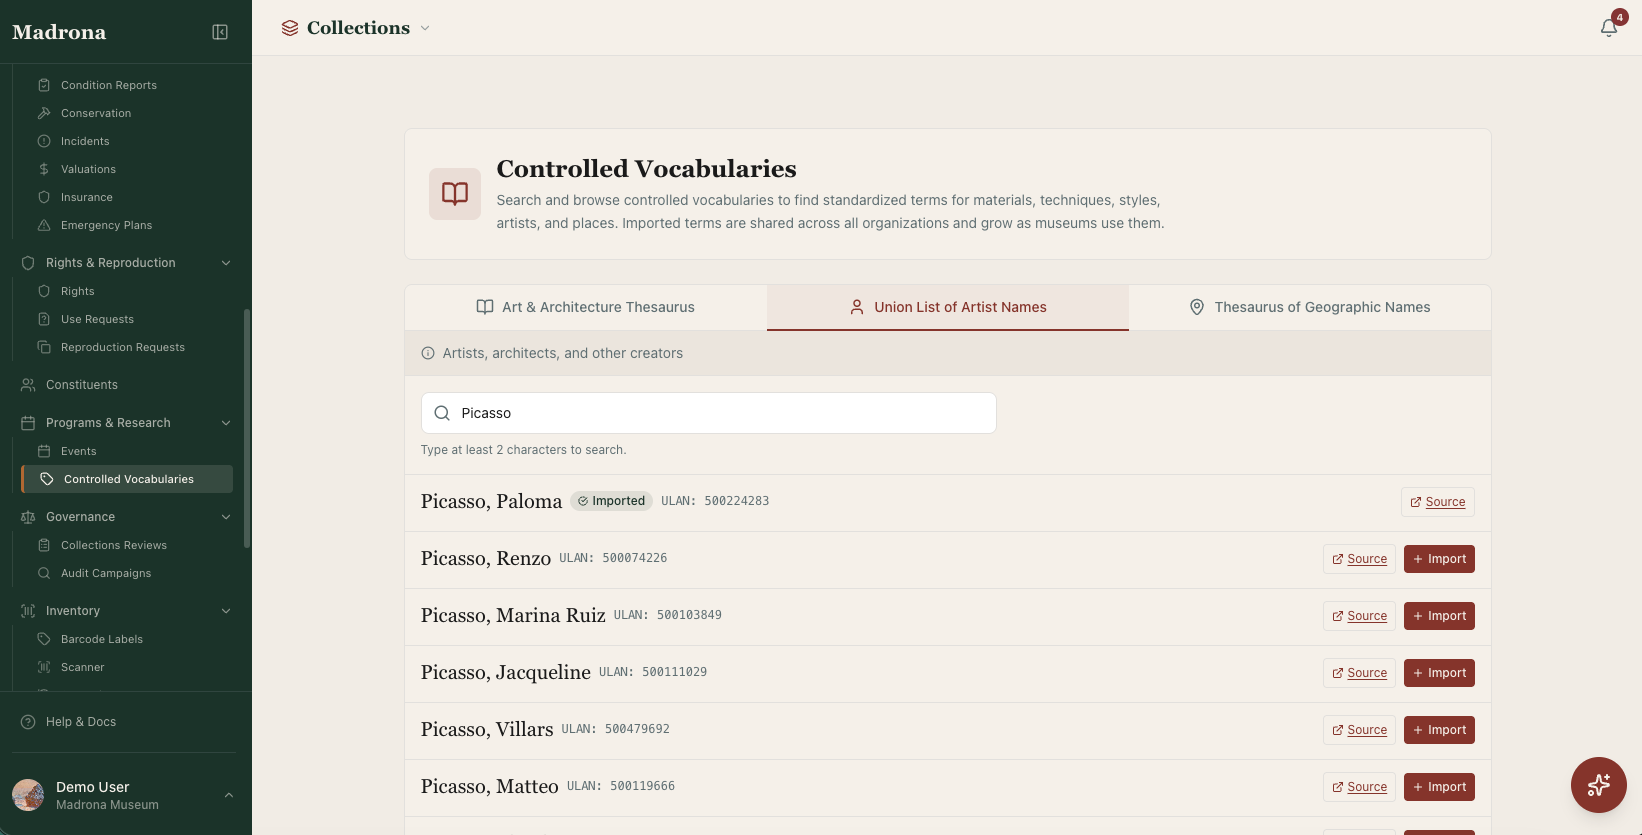Image resolution: width=1642 pixels, height=835 pixels.
Task: Open the notifications bell
Action: click(1609, 28)
